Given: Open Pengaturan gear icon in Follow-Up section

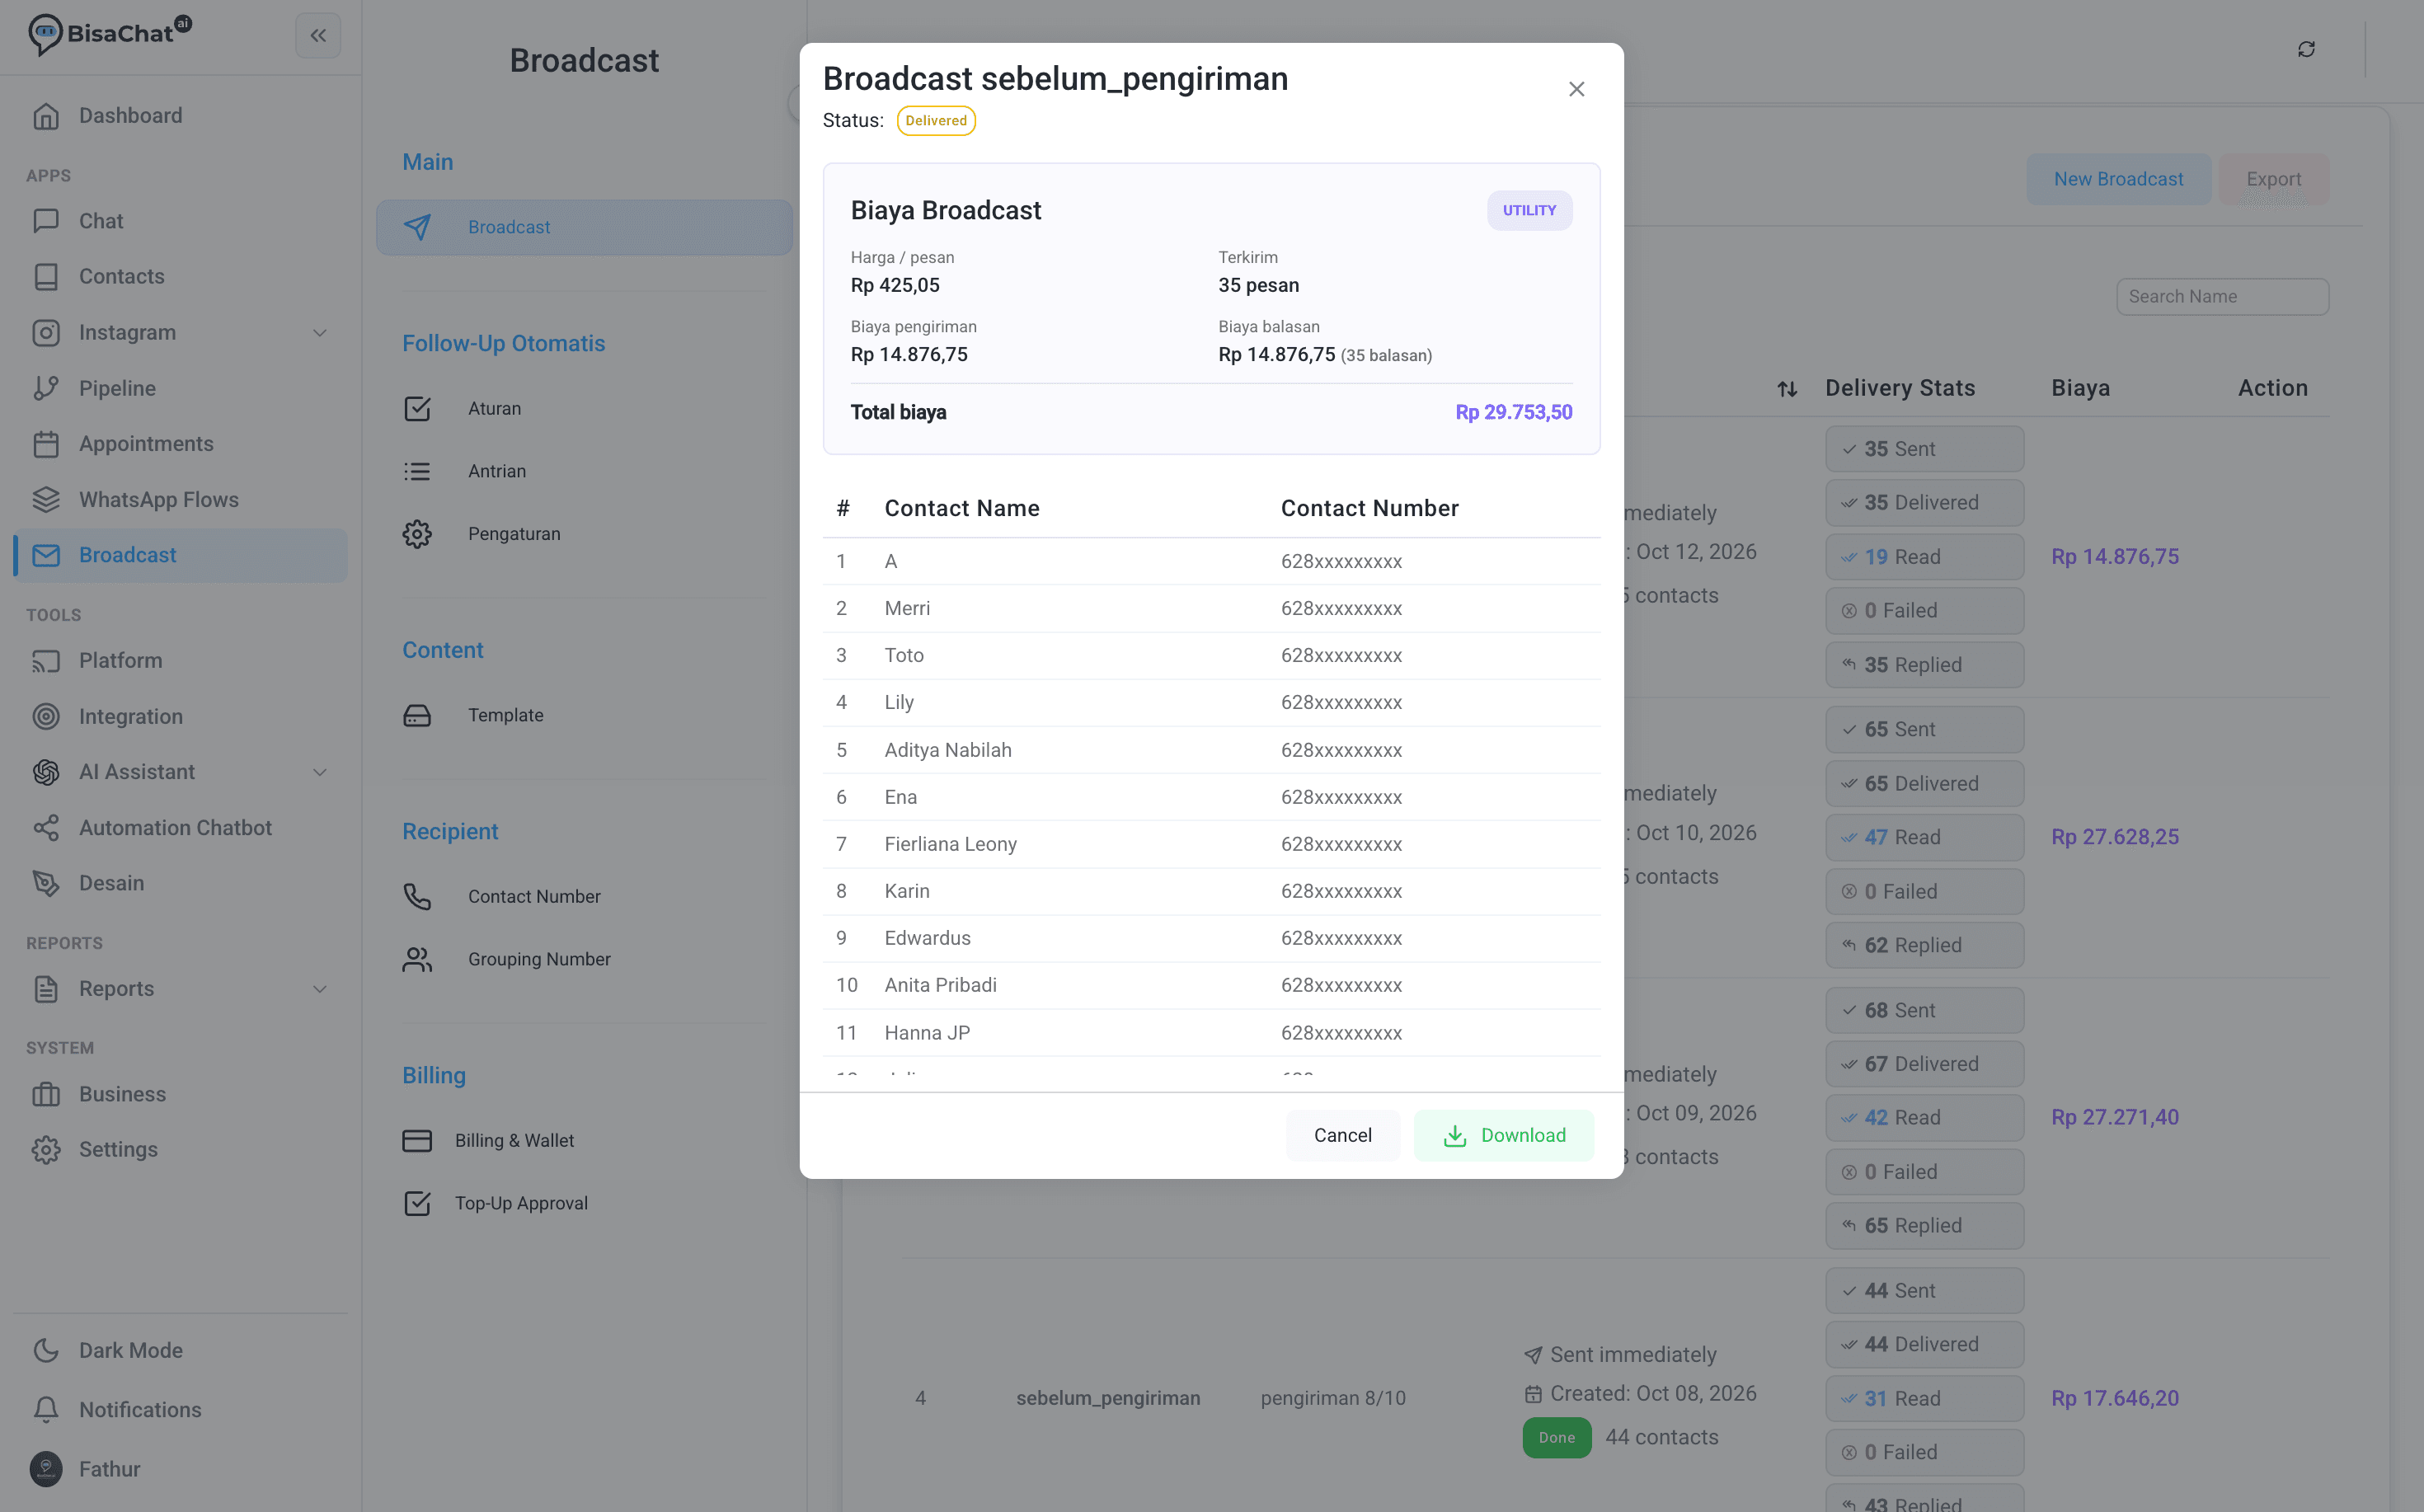Looking at the screenshot, I should [417, 534].
